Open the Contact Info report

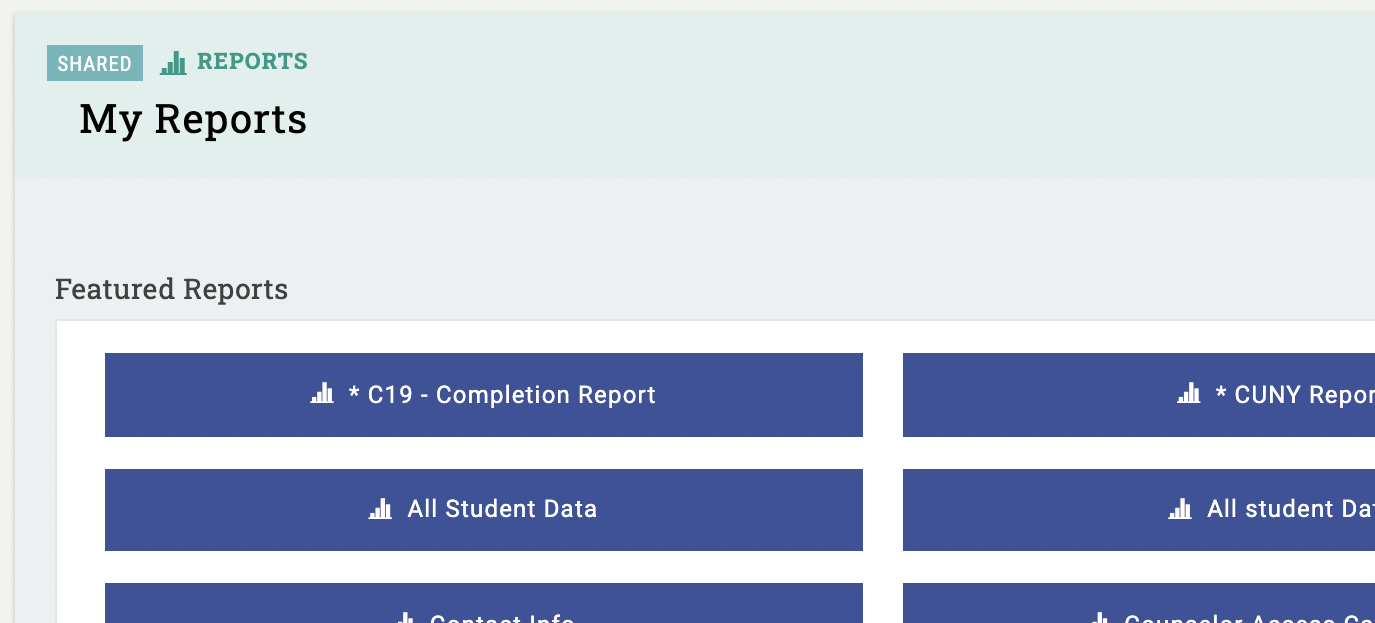484,603
